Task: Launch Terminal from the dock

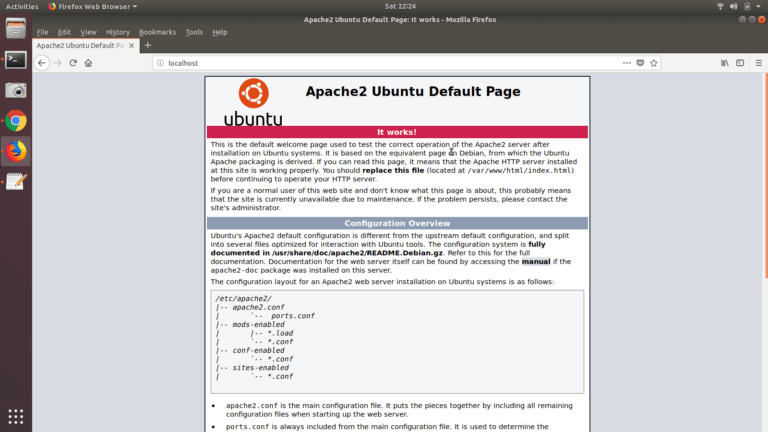Action: coord(16,60)
